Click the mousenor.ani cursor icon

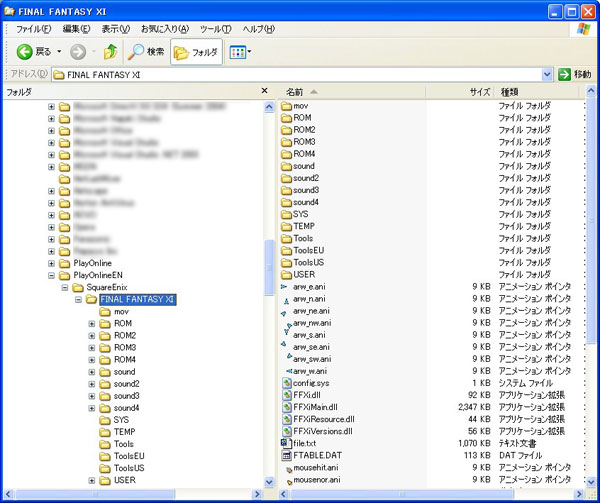[289, 482]
